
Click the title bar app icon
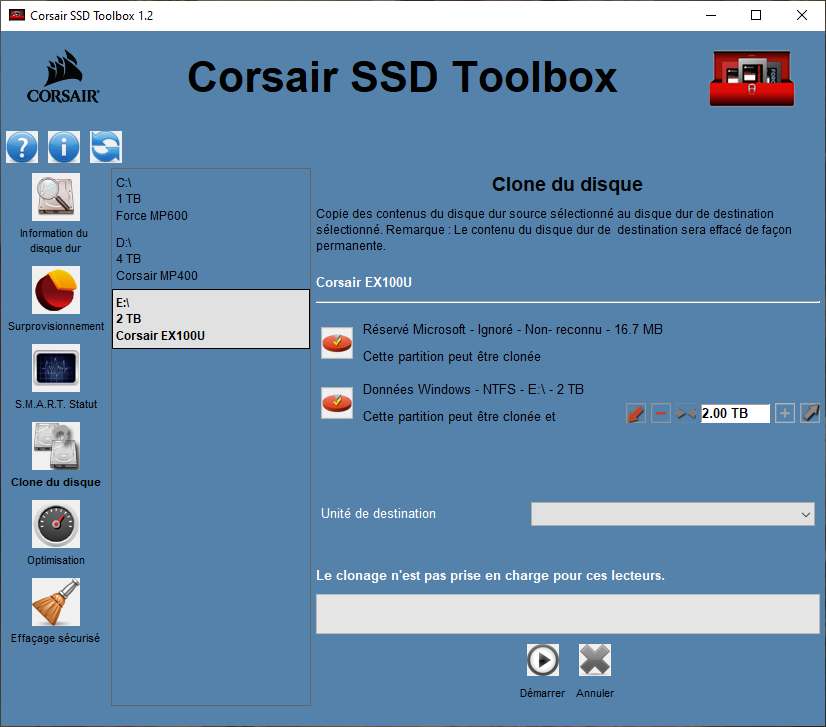[17, 15]
